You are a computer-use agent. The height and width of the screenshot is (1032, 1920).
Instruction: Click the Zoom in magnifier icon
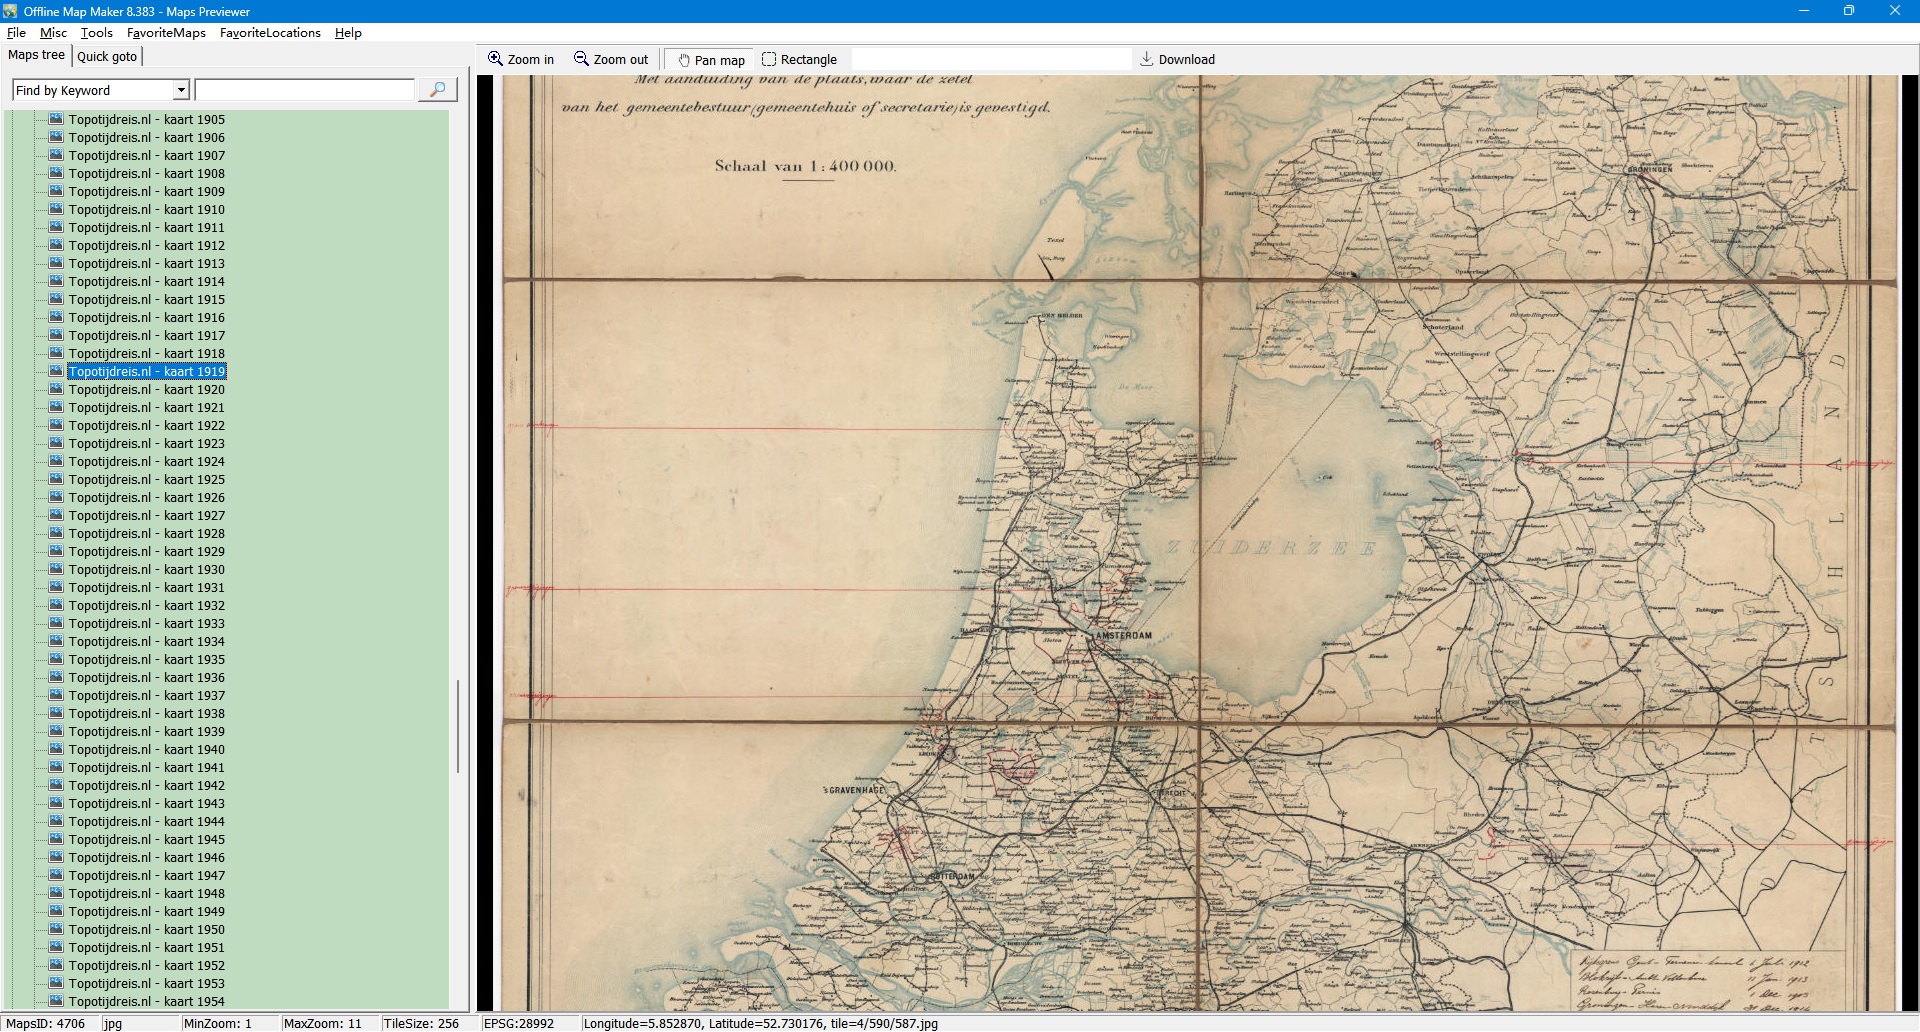pyautogui.click(x=495, y=59)
